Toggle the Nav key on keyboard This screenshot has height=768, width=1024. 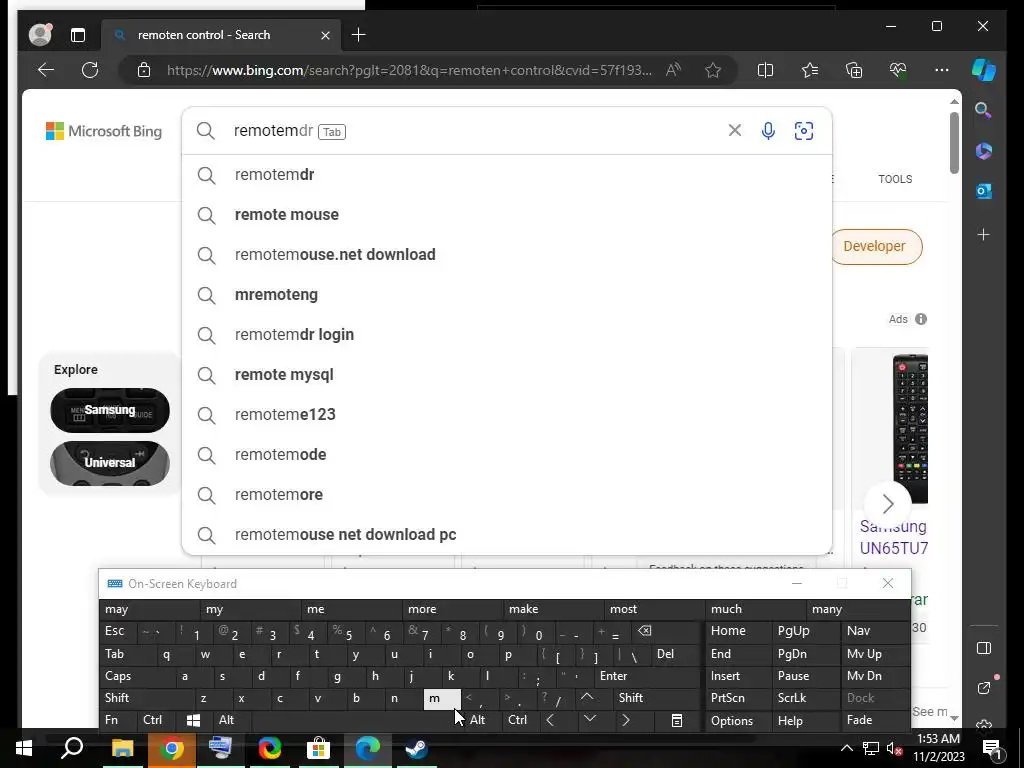click(874, 631)
